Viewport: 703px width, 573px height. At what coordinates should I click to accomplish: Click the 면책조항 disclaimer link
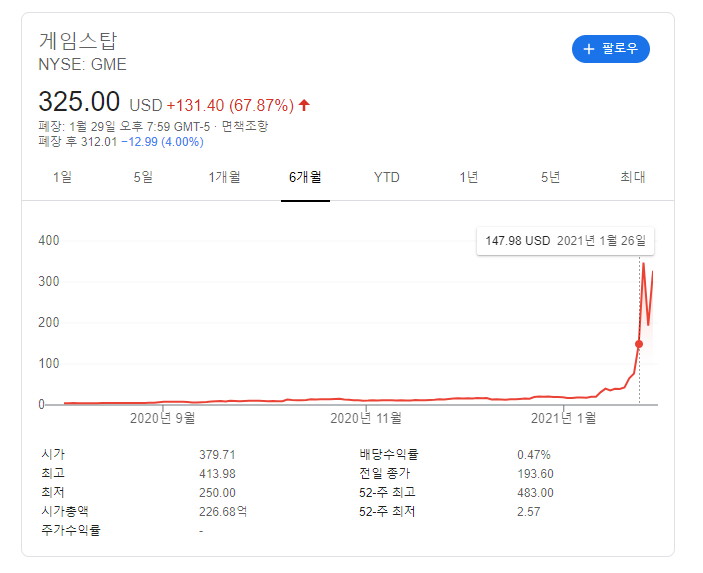click(x=245, y=126)
